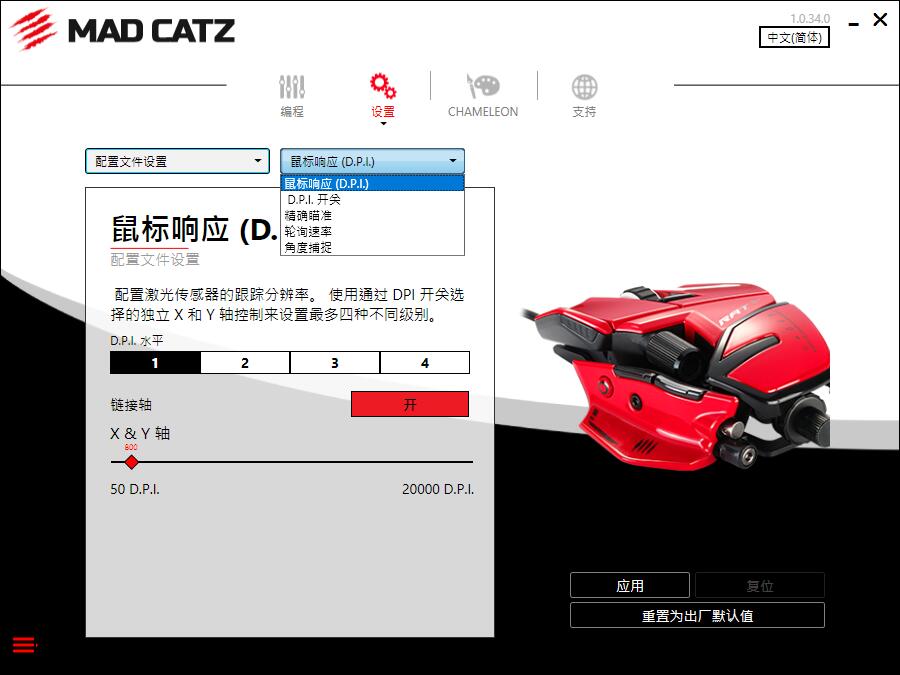
Task: Open the CHAMELEON palette icon
Action: pos(483,86)
